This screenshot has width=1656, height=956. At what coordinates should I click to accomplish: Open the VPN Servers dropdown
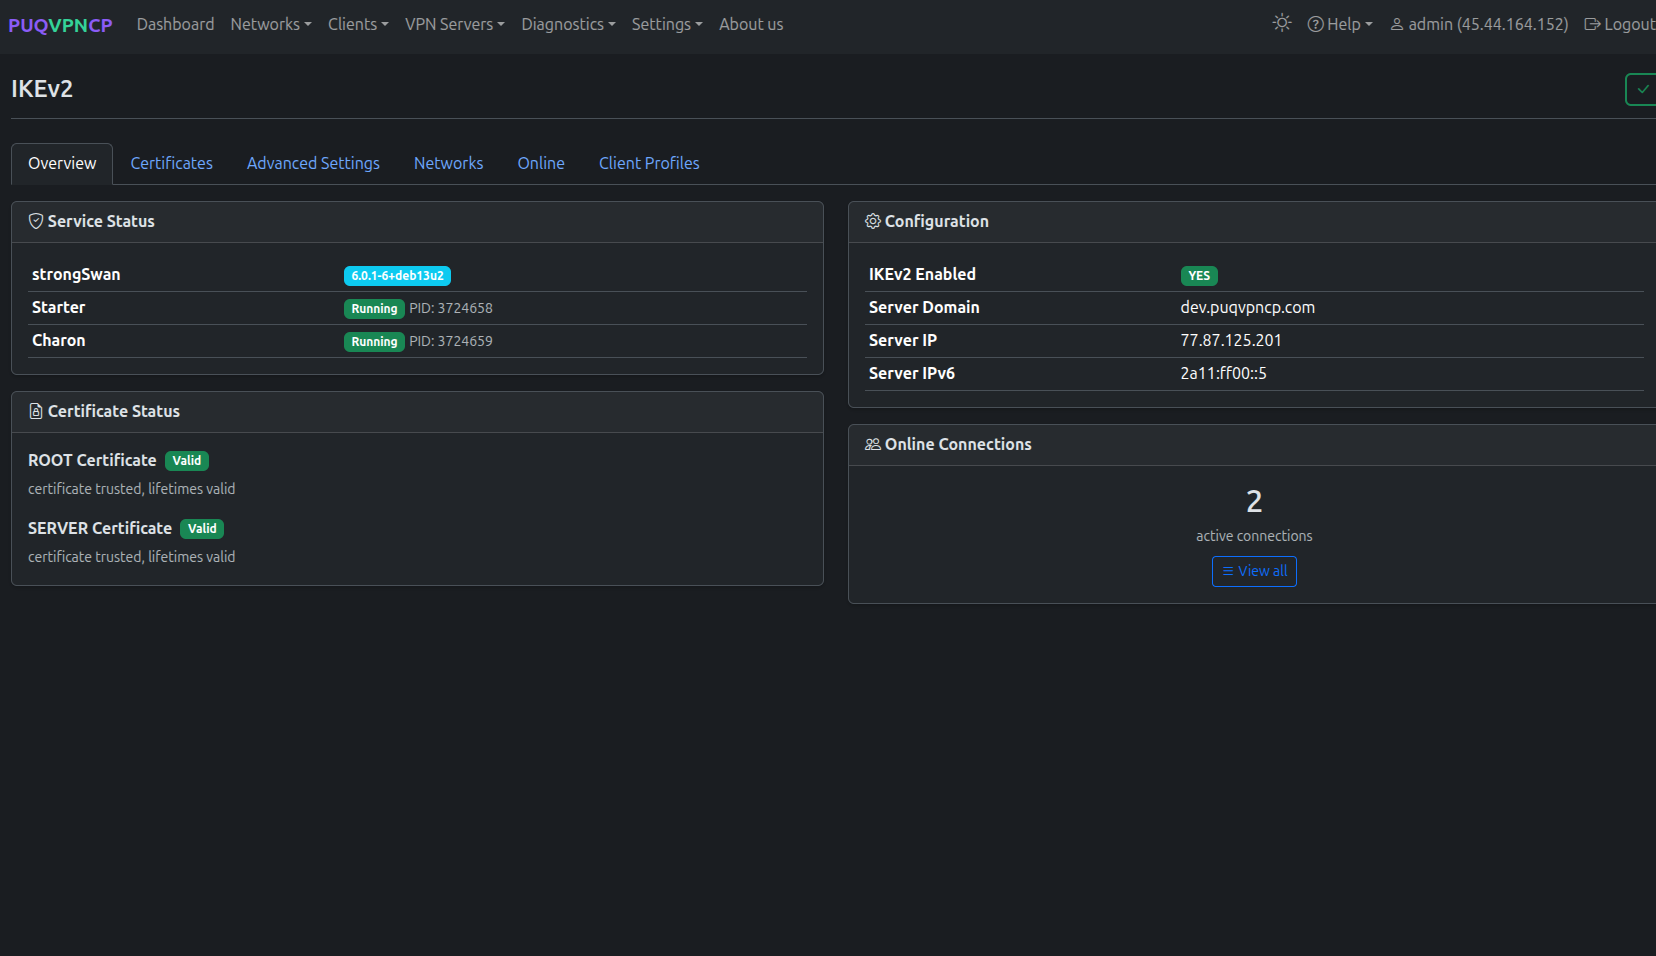(x=455, y=24)
